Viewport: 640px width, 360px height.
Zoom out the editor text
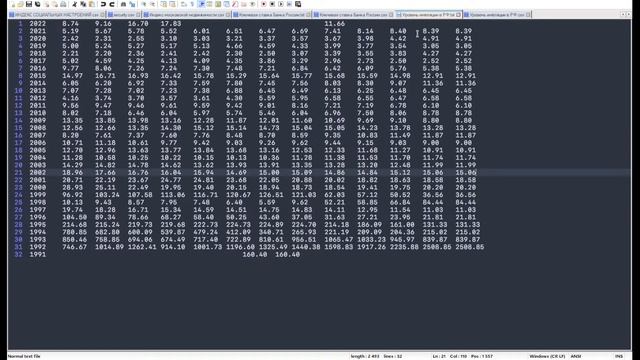152,4
